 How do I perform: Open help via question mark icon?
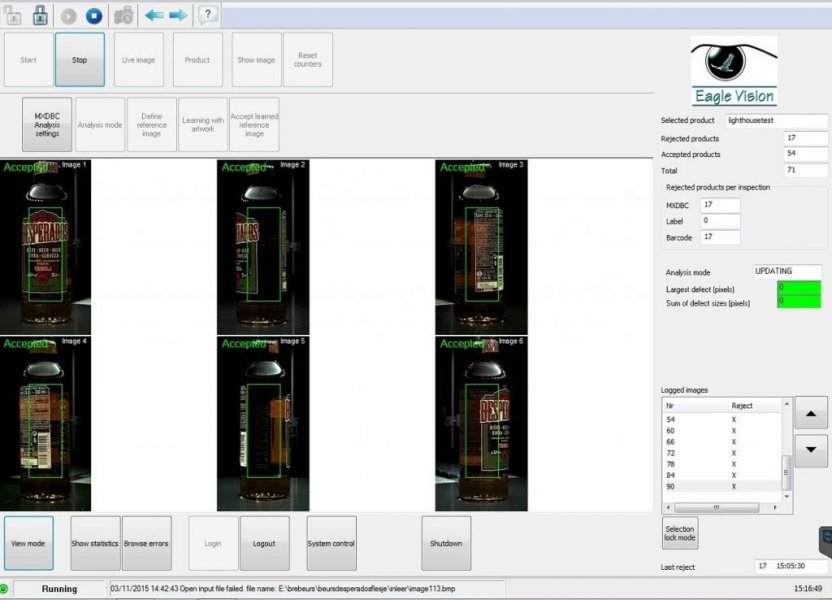click(207, 15)
